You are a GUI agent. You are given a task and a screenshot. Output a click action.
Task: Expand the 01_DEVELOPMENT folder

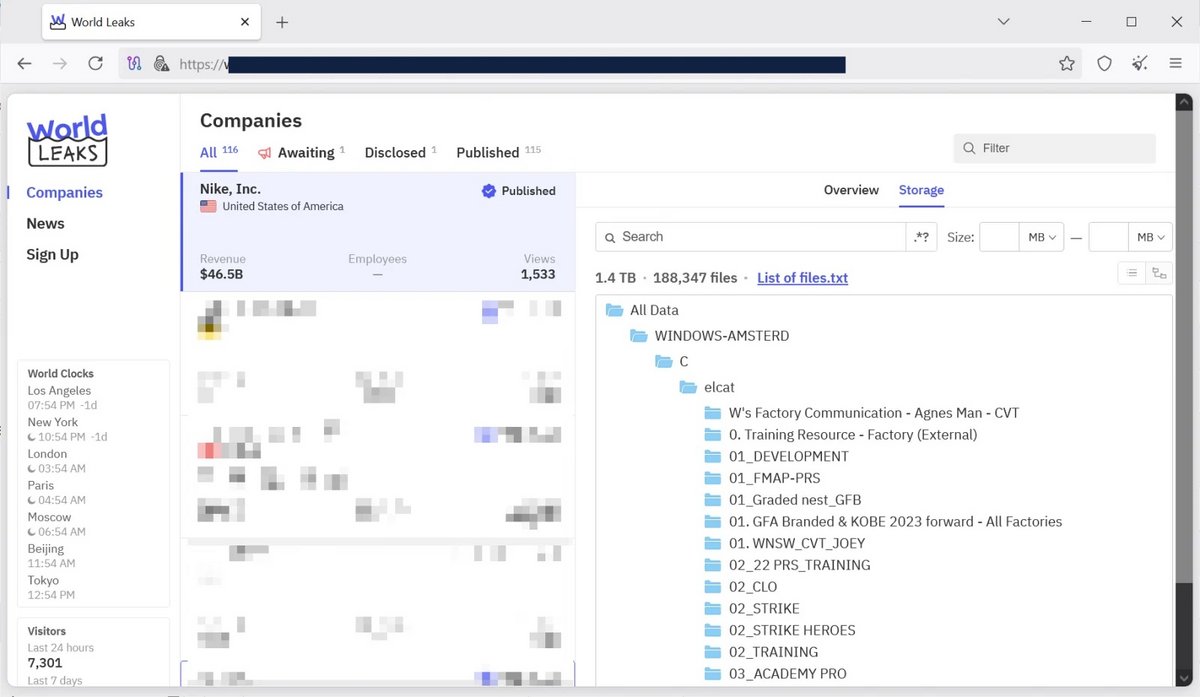coord(788,456)
